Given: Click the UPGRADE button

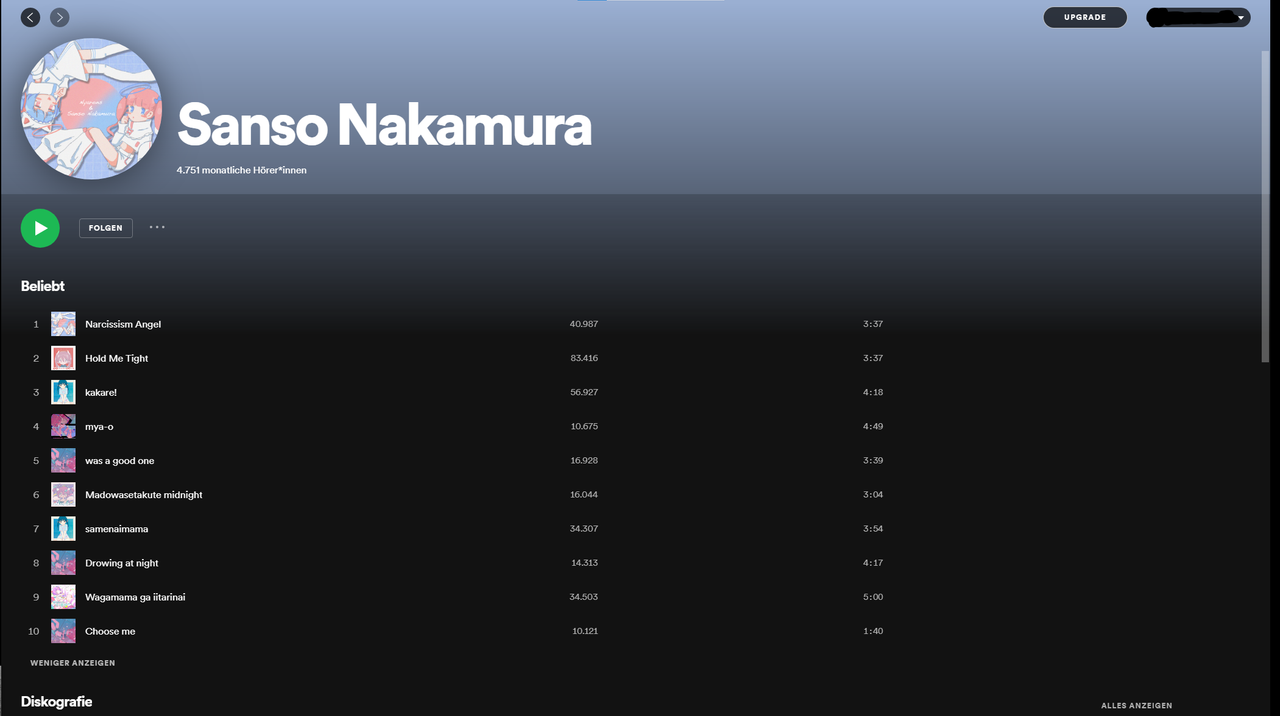Looking at the screenshot, I should coord(1085,17).
